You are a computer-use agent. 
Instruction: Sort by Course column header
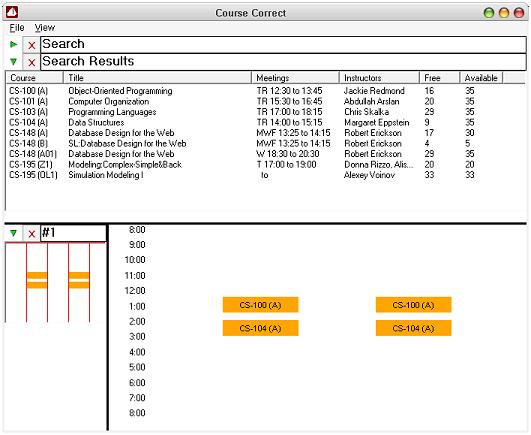pyautogui.click(x=35, y=78)
